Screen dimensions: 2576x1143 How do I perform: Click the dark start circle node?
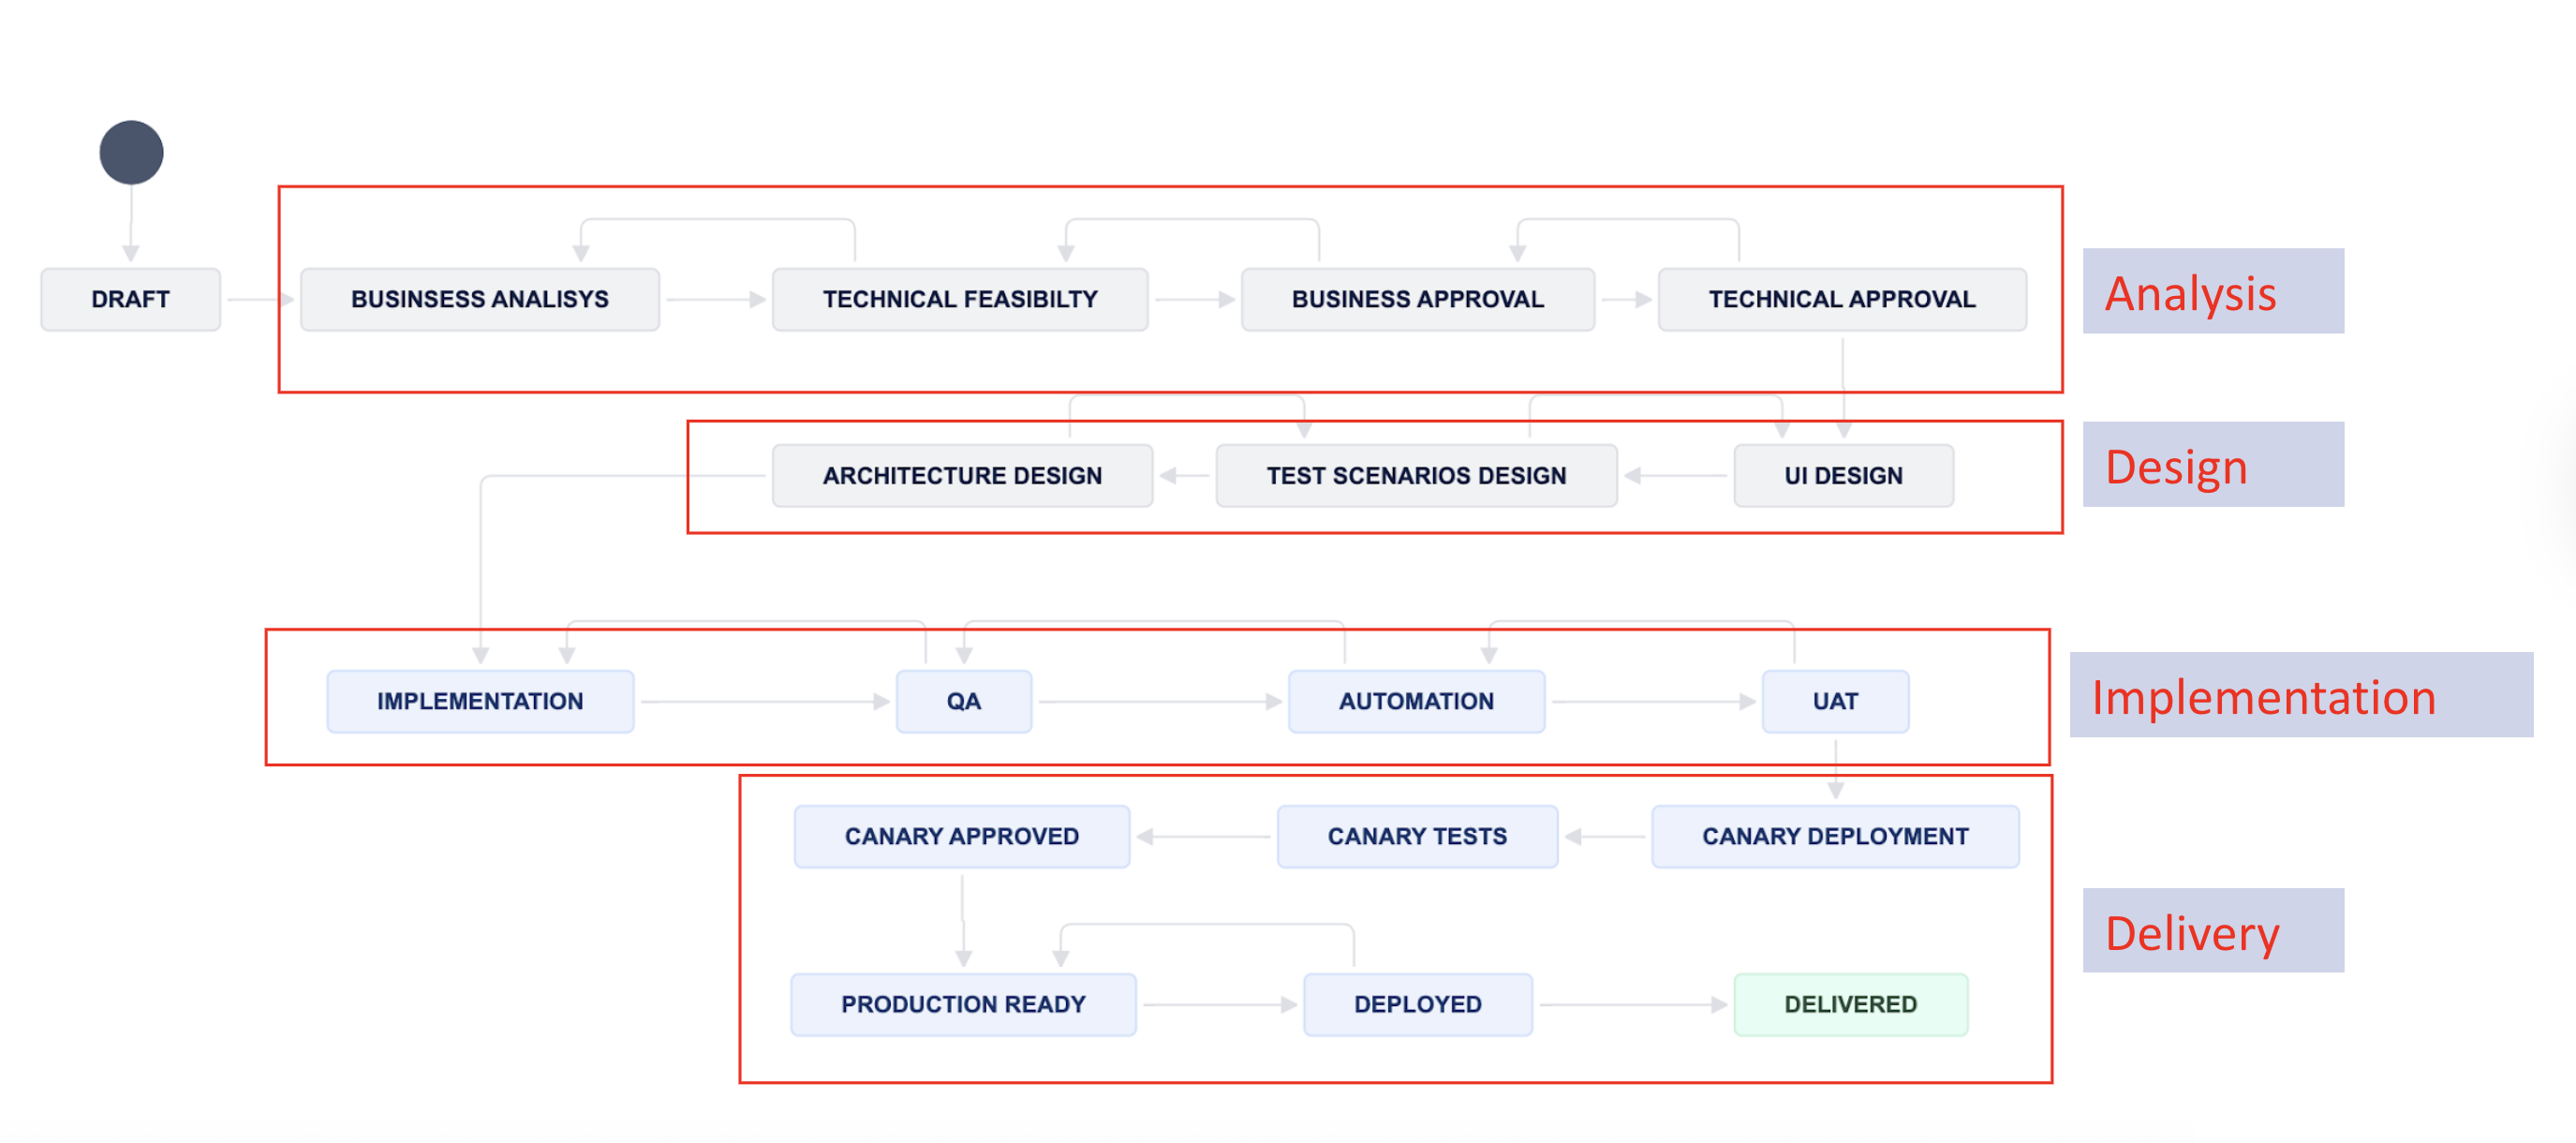[x=131, y=153]
